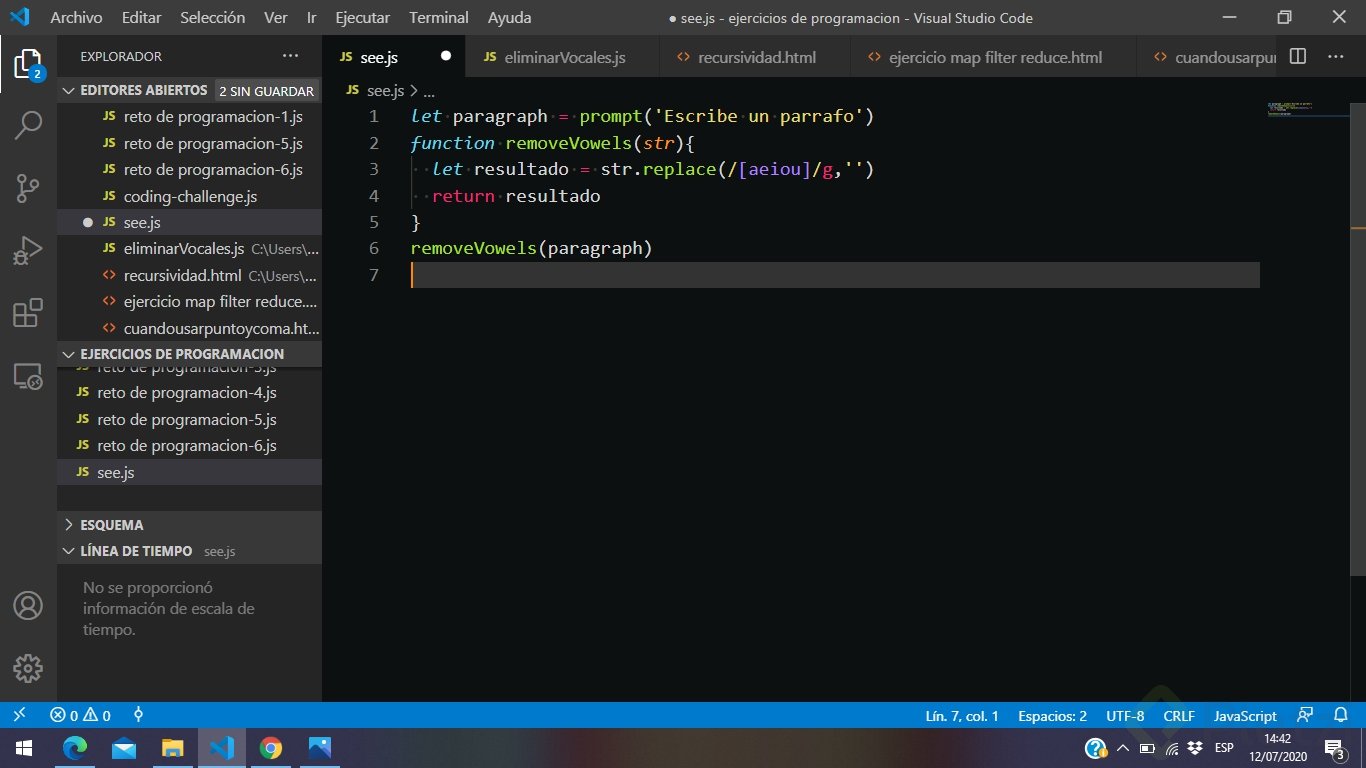
Task: Open the feedback icon in status bar
Action: point(1304,715)
